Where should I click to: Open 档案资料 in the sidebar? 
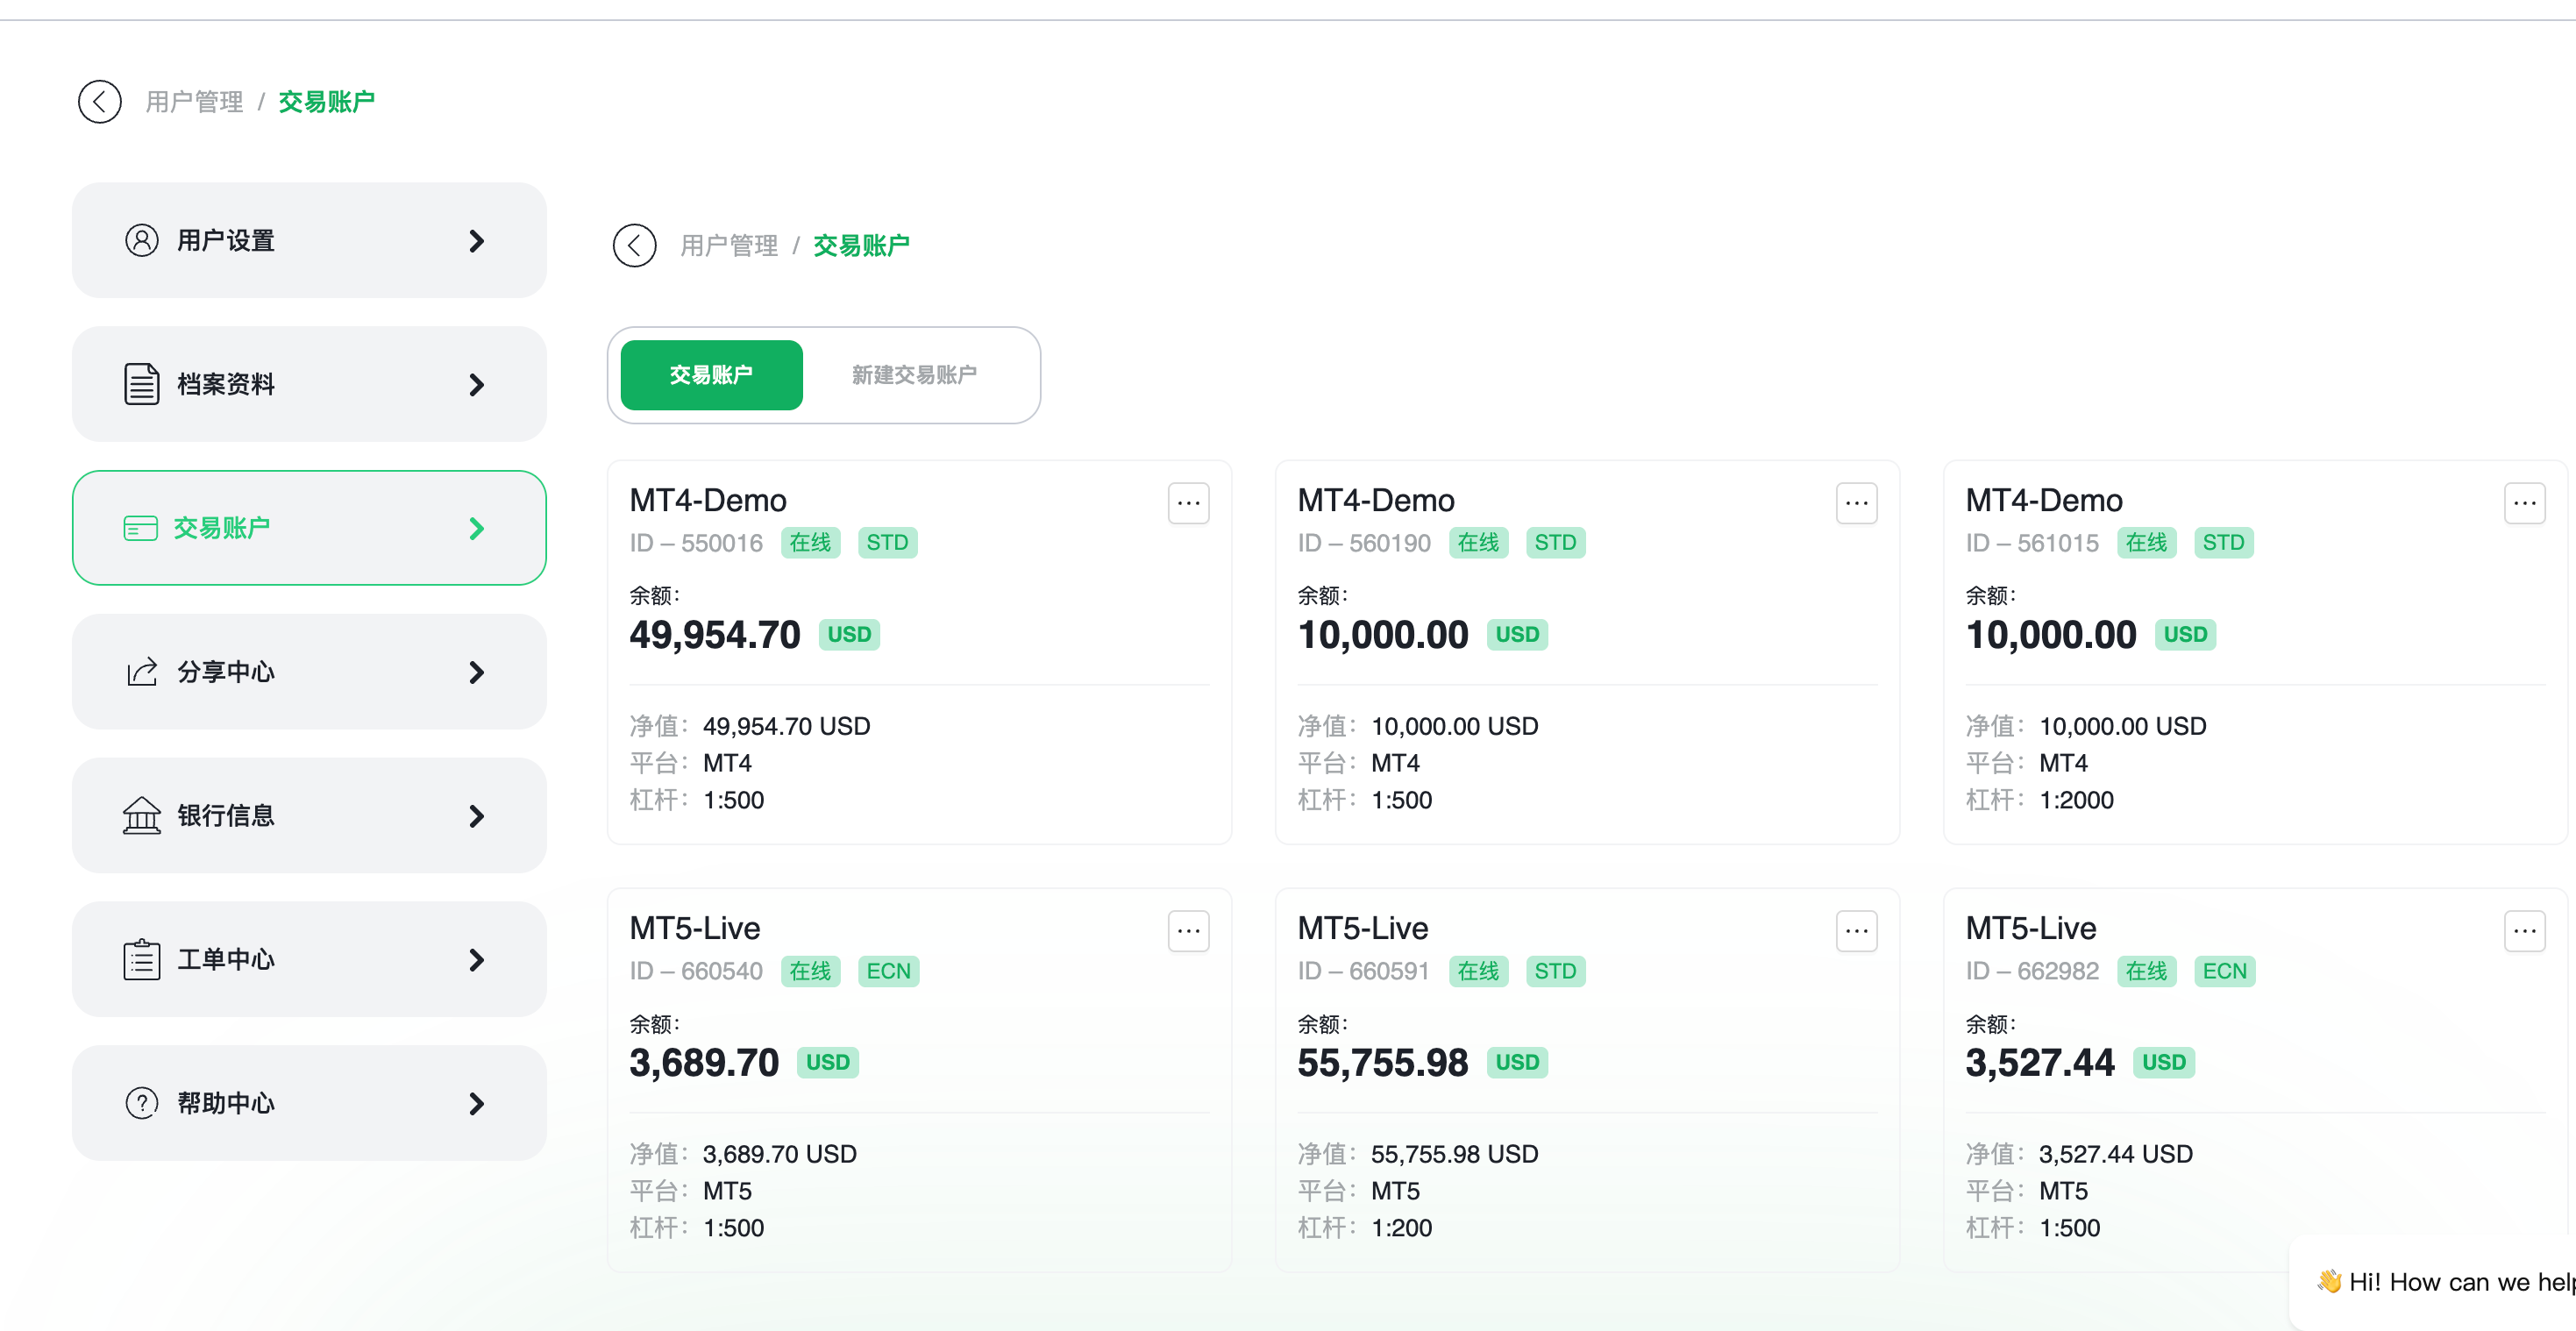309,384
